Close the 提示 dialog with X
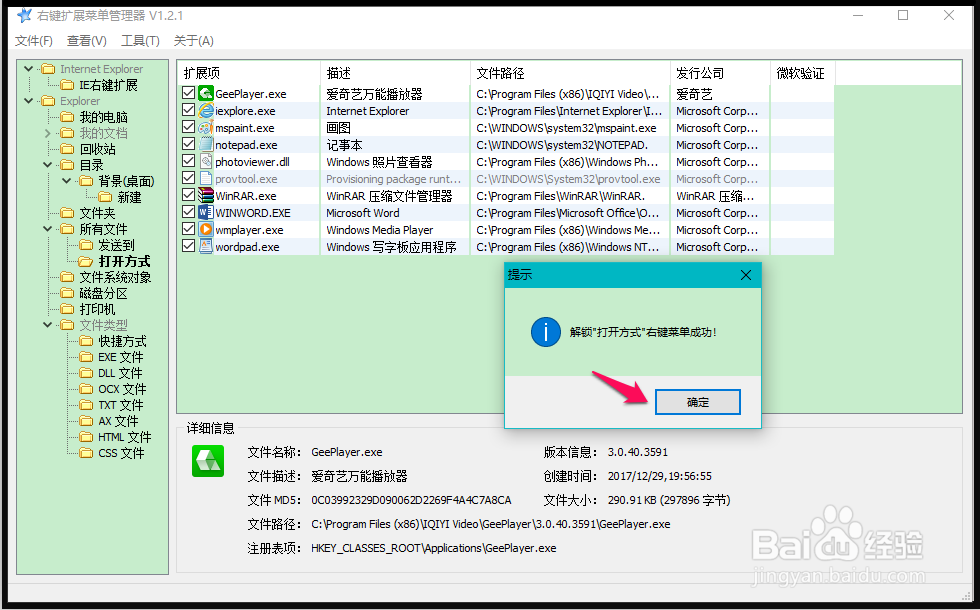 [x=746, y=275]
